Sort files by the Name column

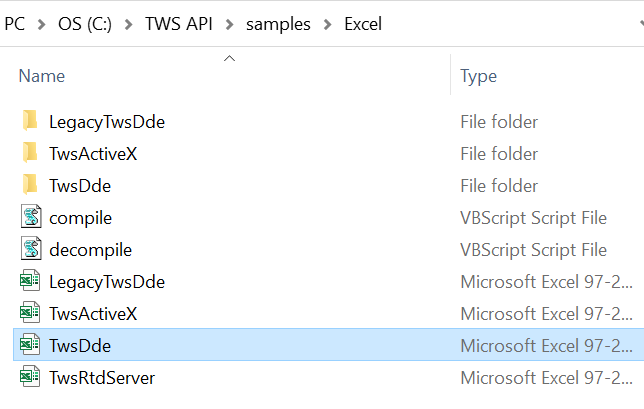42,76
